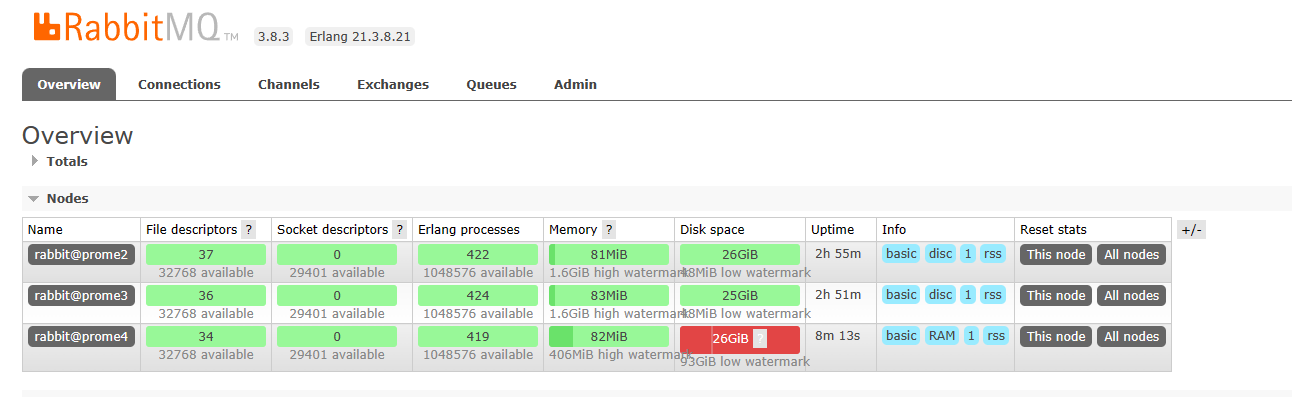
Task: Reset stats for This node on rabbit@prome2
Action: [1055, 254]
